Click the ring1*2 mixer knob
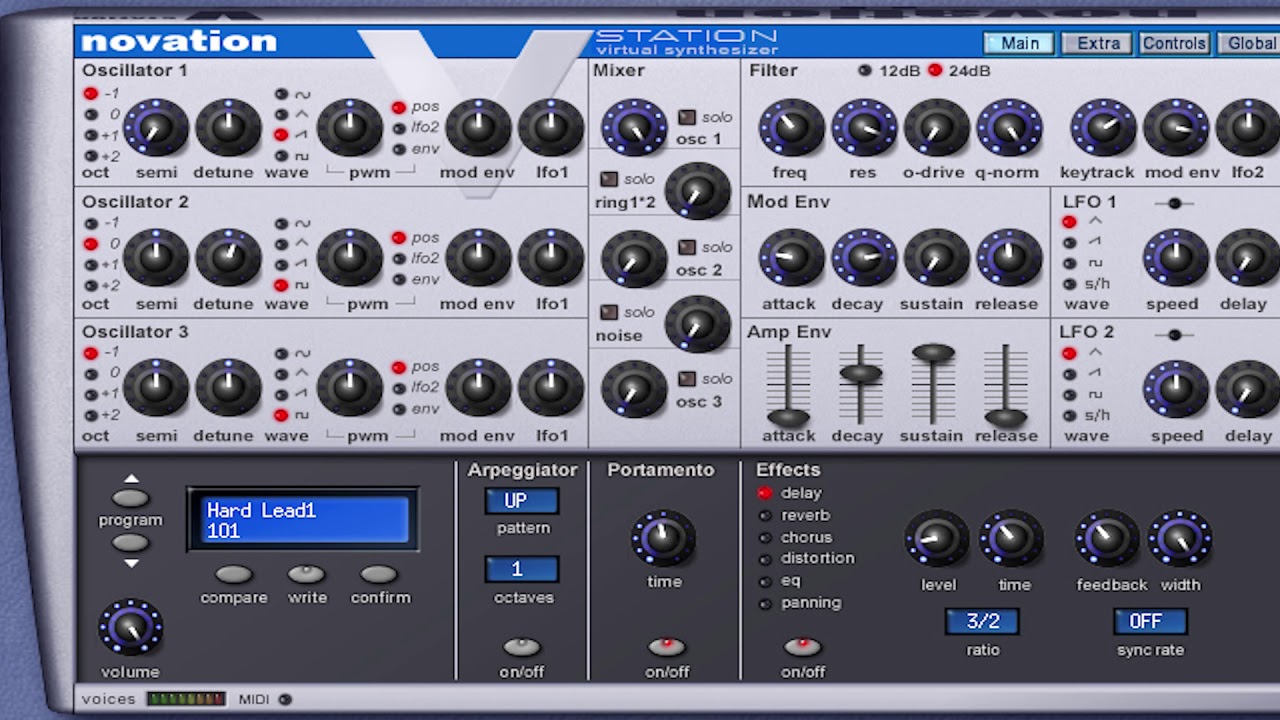This screenshot has width=1280, height=720. tap(698, 190)
